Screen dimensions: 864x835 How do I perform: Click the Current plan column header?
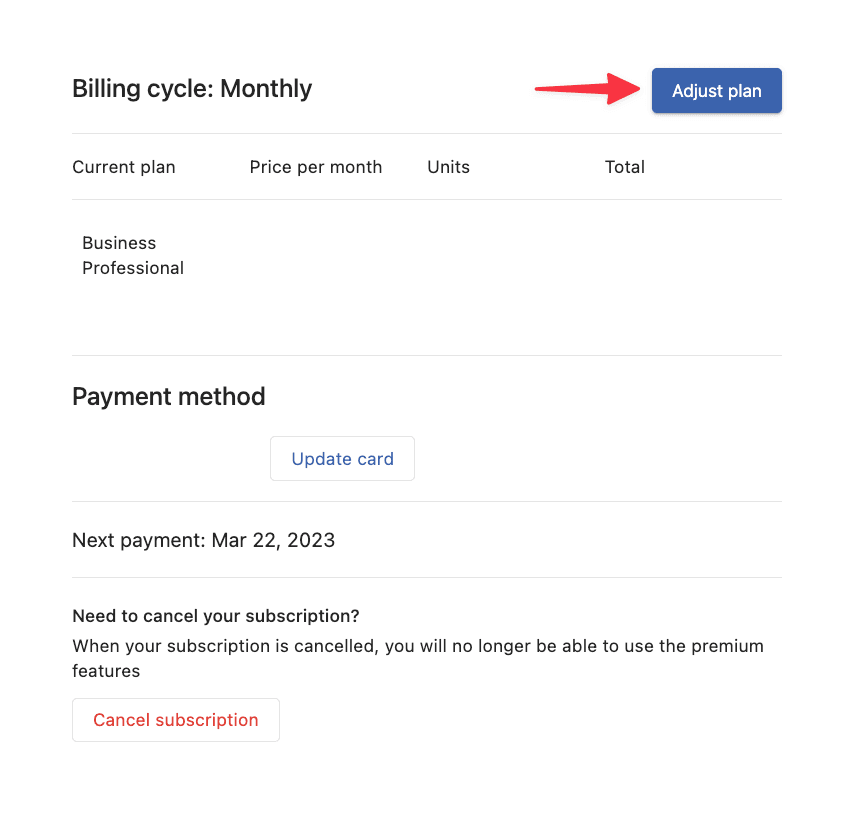click(124, 167)
